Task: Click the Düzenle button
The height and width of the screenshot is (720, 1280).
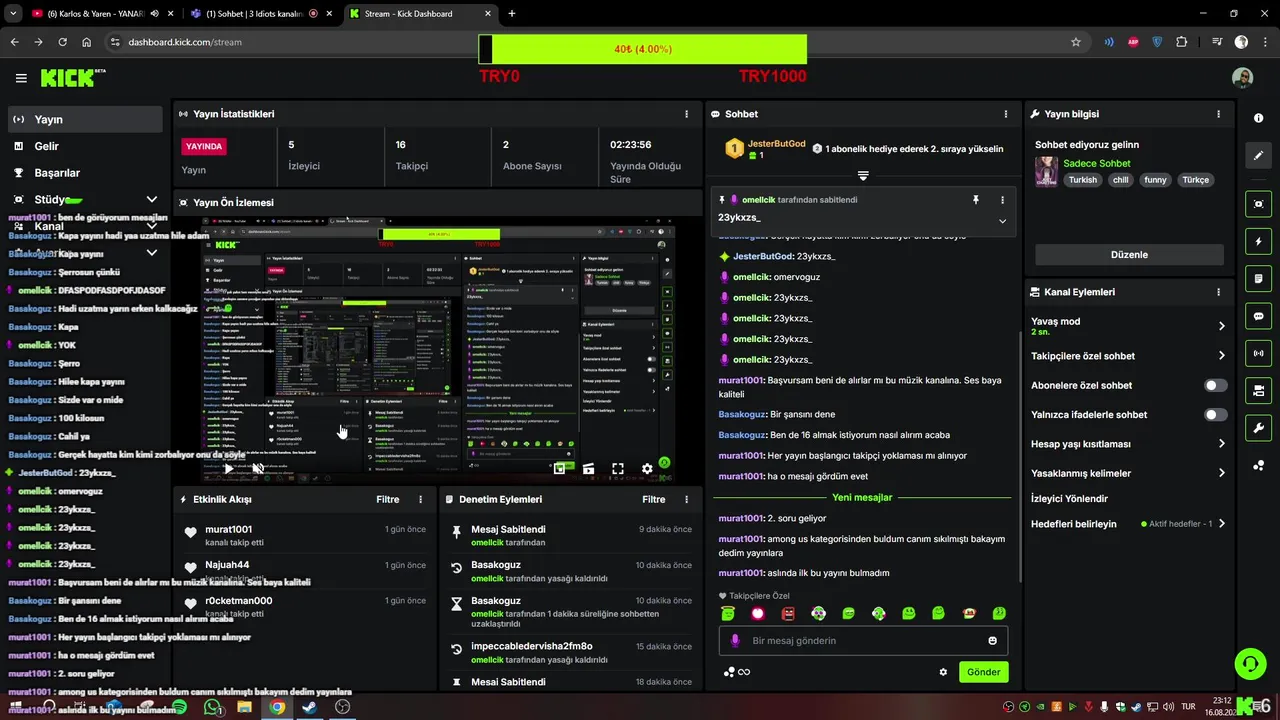Action: point(1129,254)
